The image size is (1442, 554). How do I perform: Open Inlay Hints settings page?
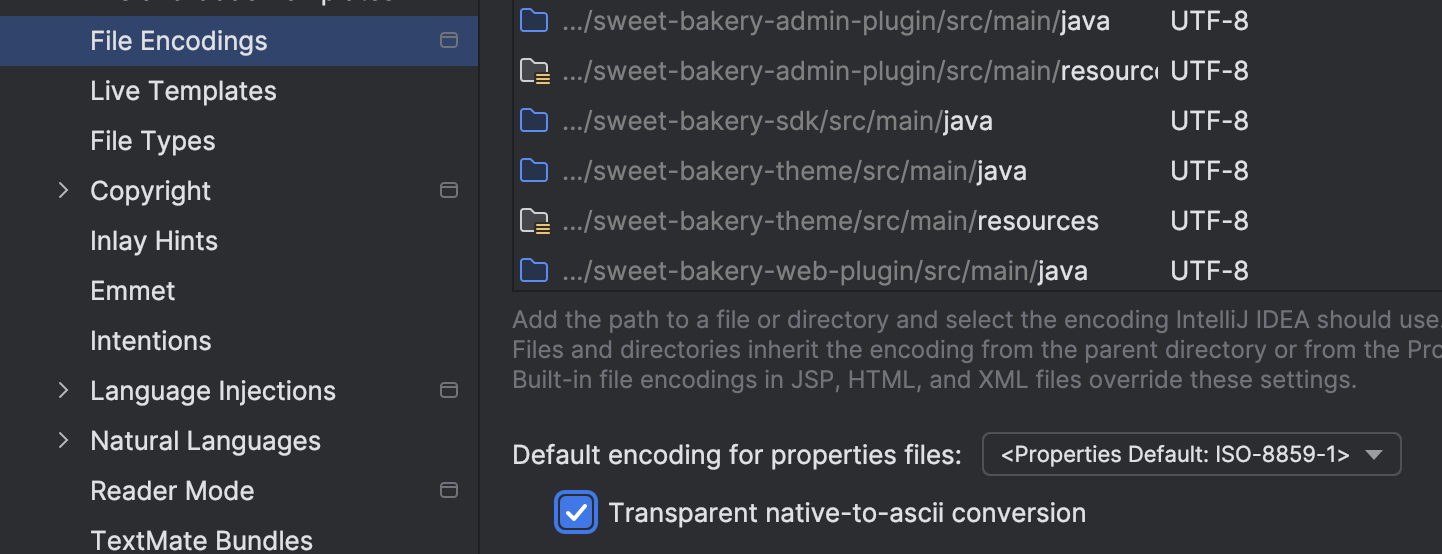coord(154,241)
